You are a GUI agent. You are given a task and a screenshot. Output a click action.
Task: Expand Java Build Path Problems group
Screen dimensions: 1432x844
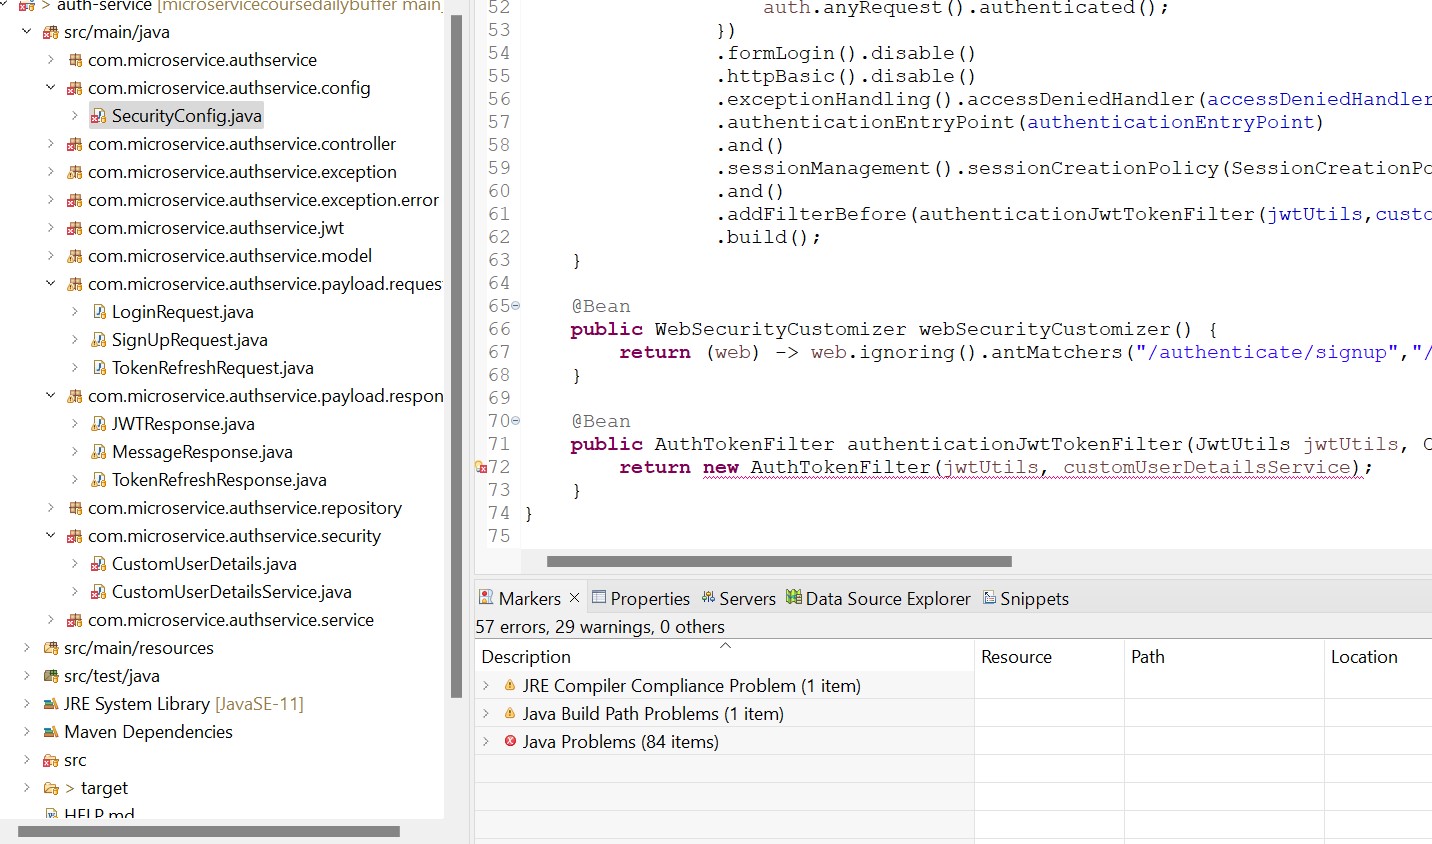click(486, 713)
